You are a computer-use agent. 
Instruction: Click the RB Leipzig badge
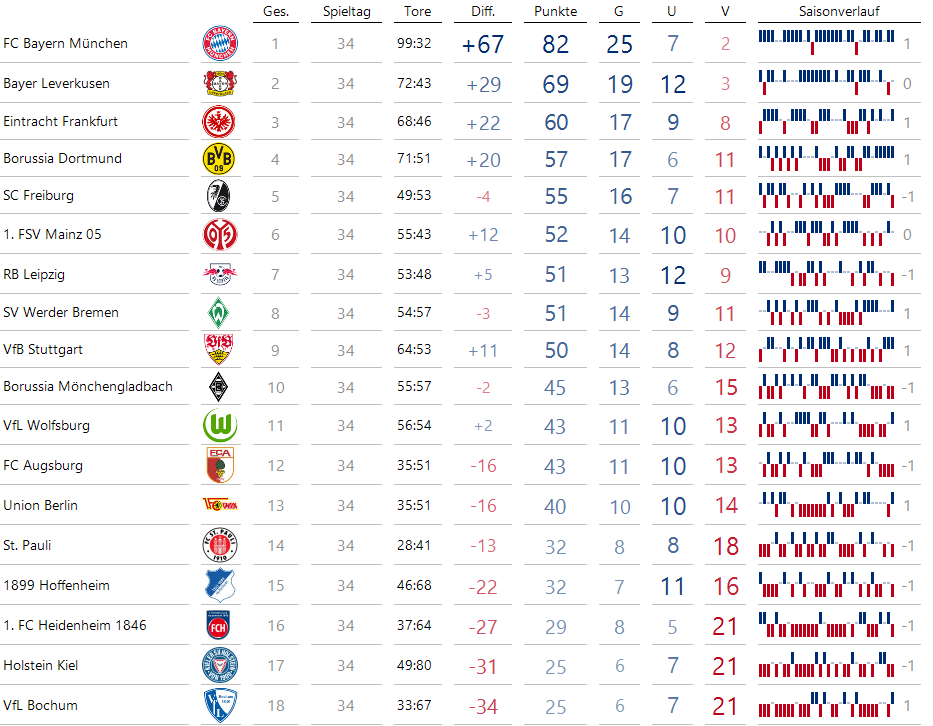(x=222, y=273)
